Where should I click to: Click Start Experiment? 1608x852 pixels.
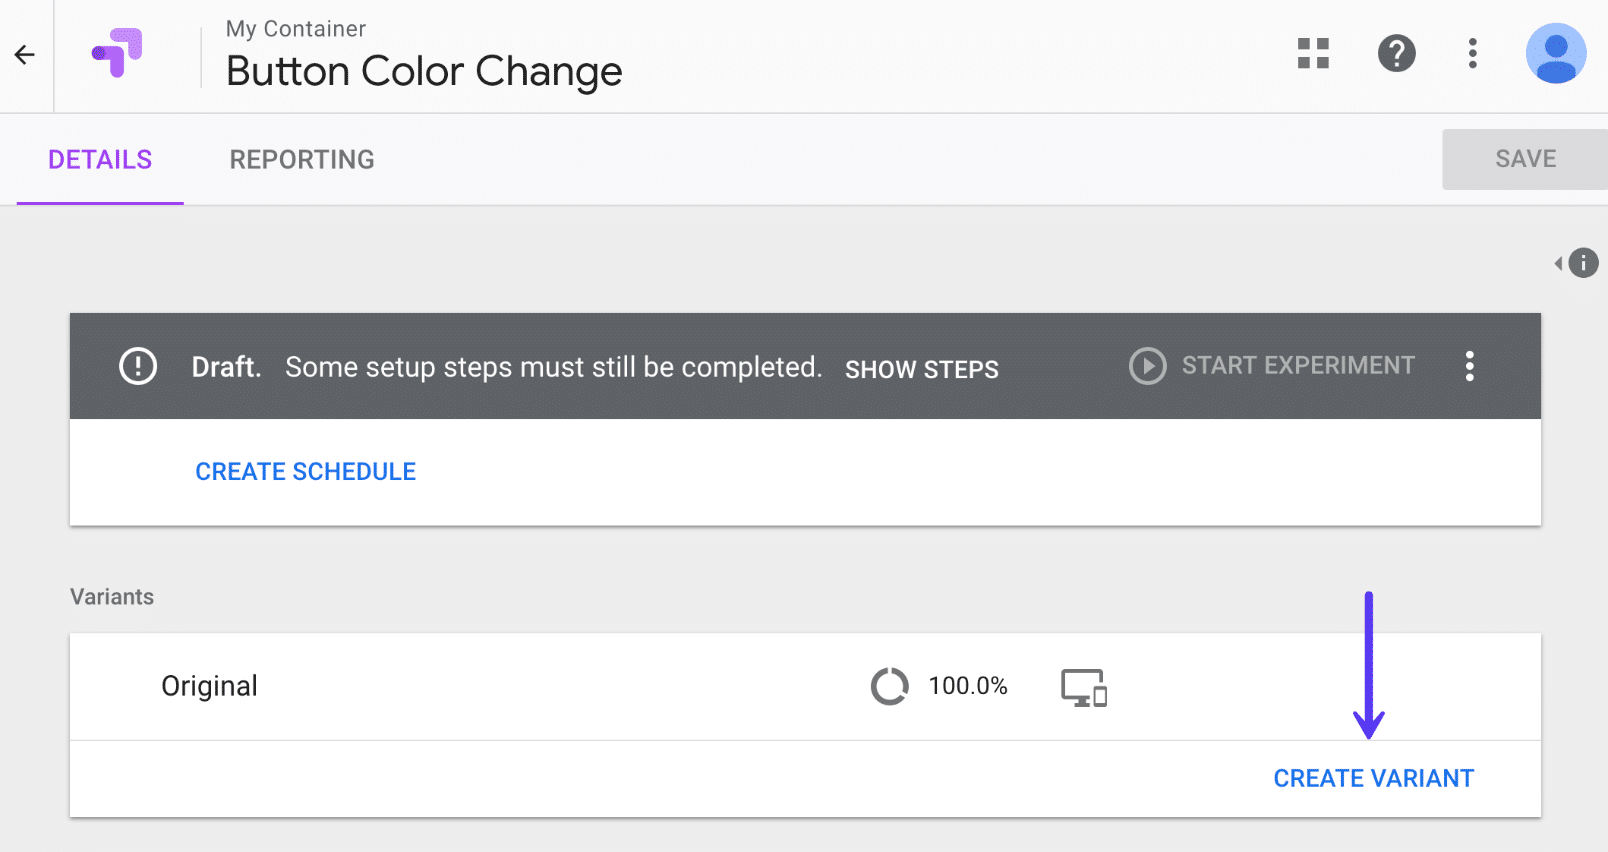(x=1298, y=365)
